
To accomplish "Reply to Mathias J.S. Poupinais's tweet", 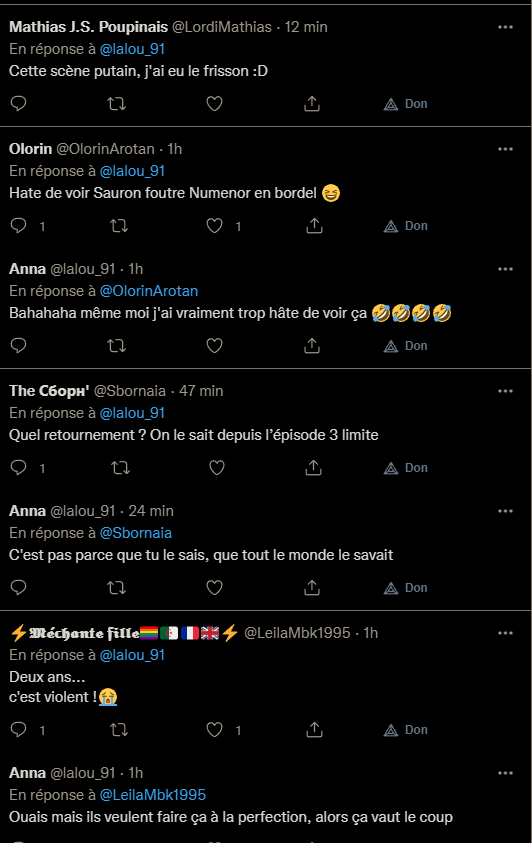I will click(18, 103).
